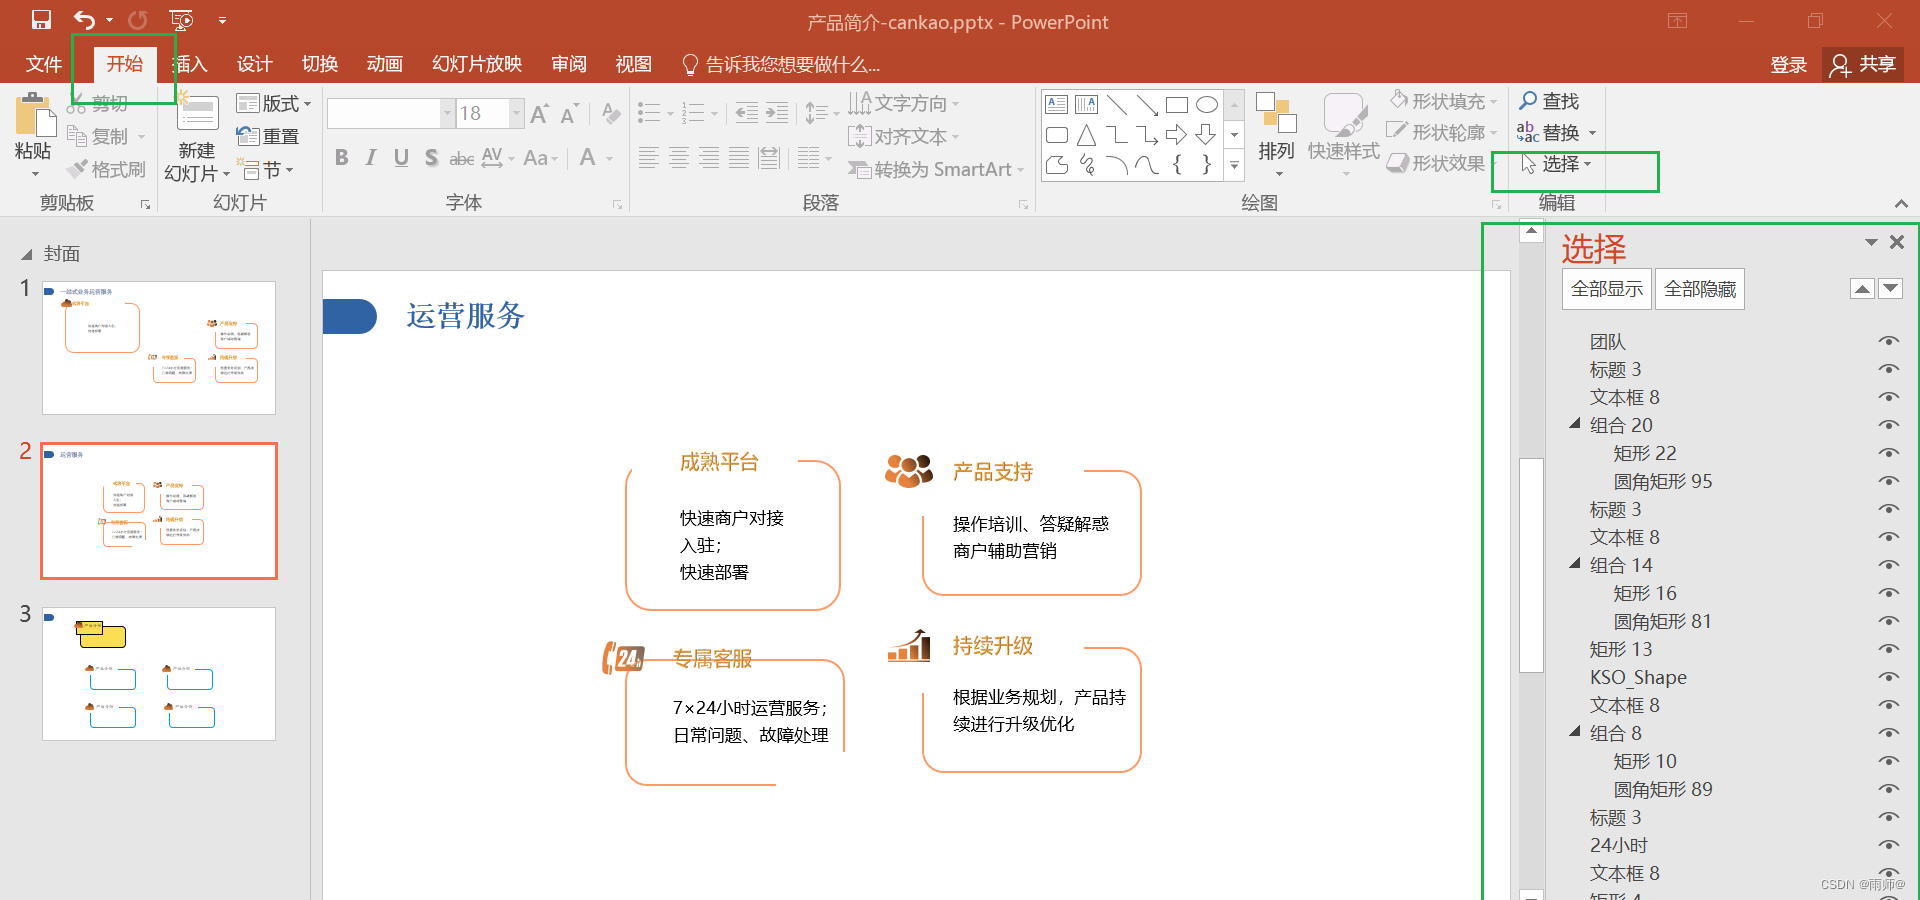
Task: Hide 圆角矩形 89 object
Action: (1888, 789)
